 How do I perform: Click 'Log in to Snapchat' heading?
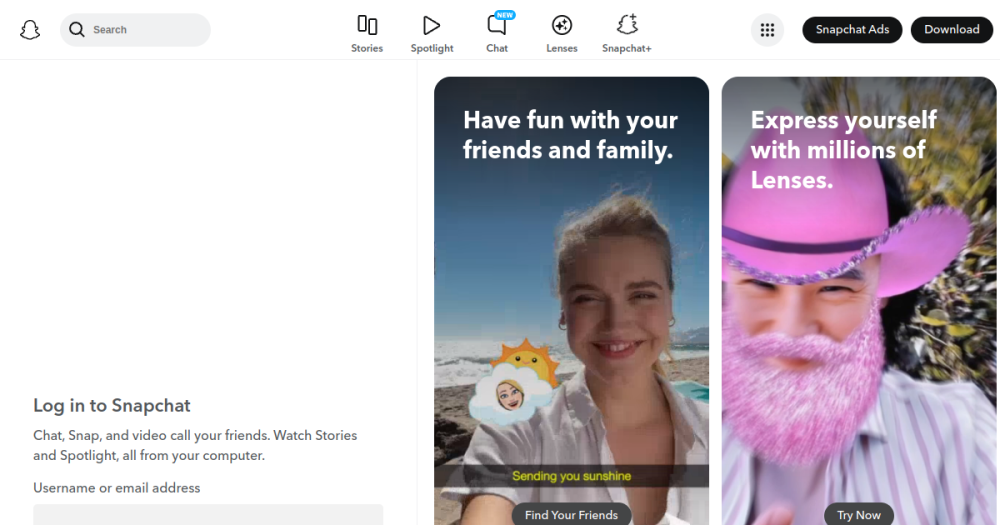tap(112, 406)
